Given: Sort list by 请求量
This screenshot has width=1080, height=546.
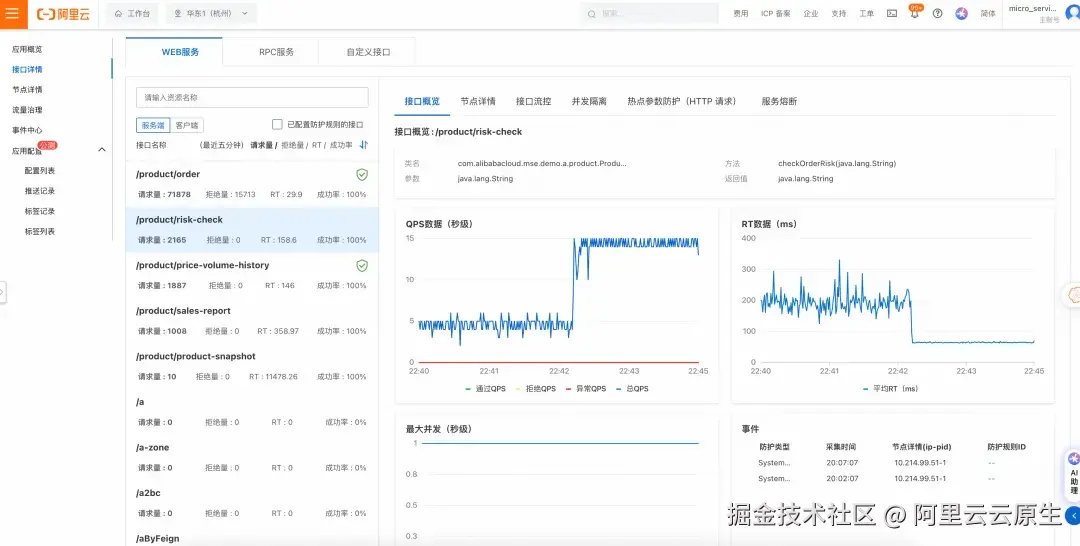Looking at the screenshot, I should coord(261,145).
